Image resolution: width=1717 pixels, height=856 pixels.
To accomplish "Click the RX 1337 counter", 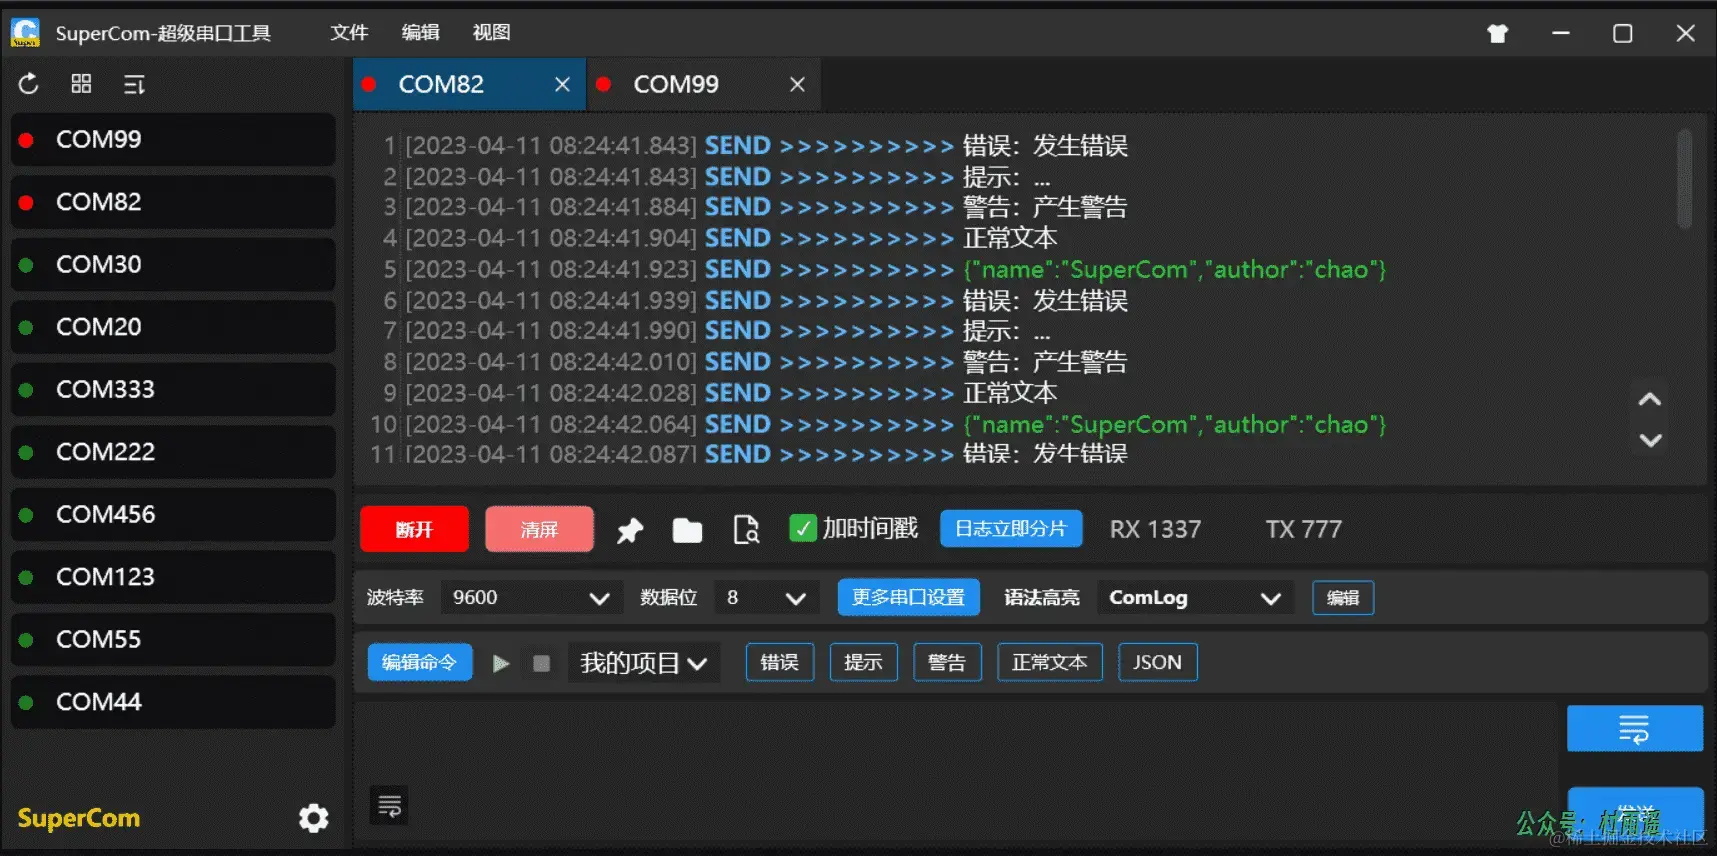I will click(1155, 529).
